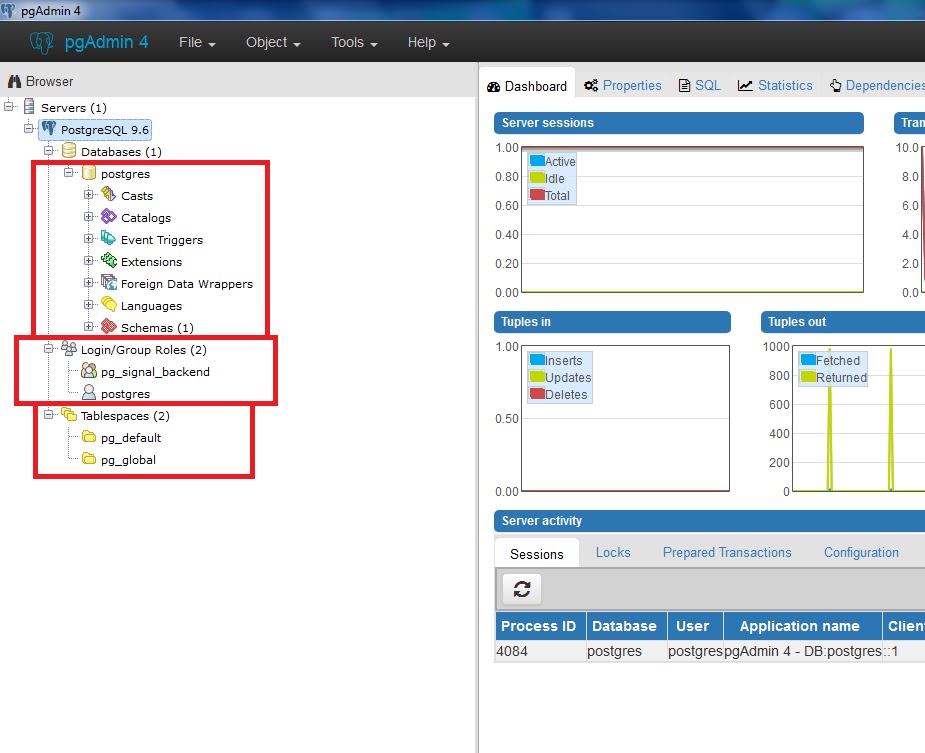Switch to the Locks tab
925x753 pixels.
tap(613, 553)
